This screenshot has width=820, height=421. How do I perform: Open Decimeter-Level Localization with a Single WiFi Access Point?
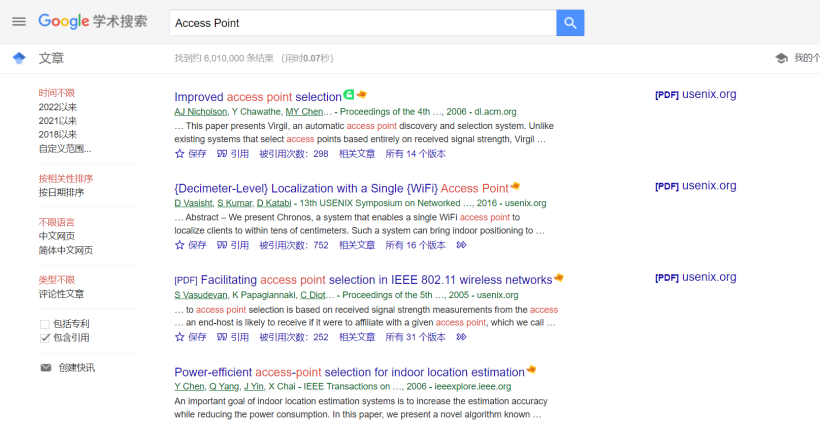(x=341, y=188)
